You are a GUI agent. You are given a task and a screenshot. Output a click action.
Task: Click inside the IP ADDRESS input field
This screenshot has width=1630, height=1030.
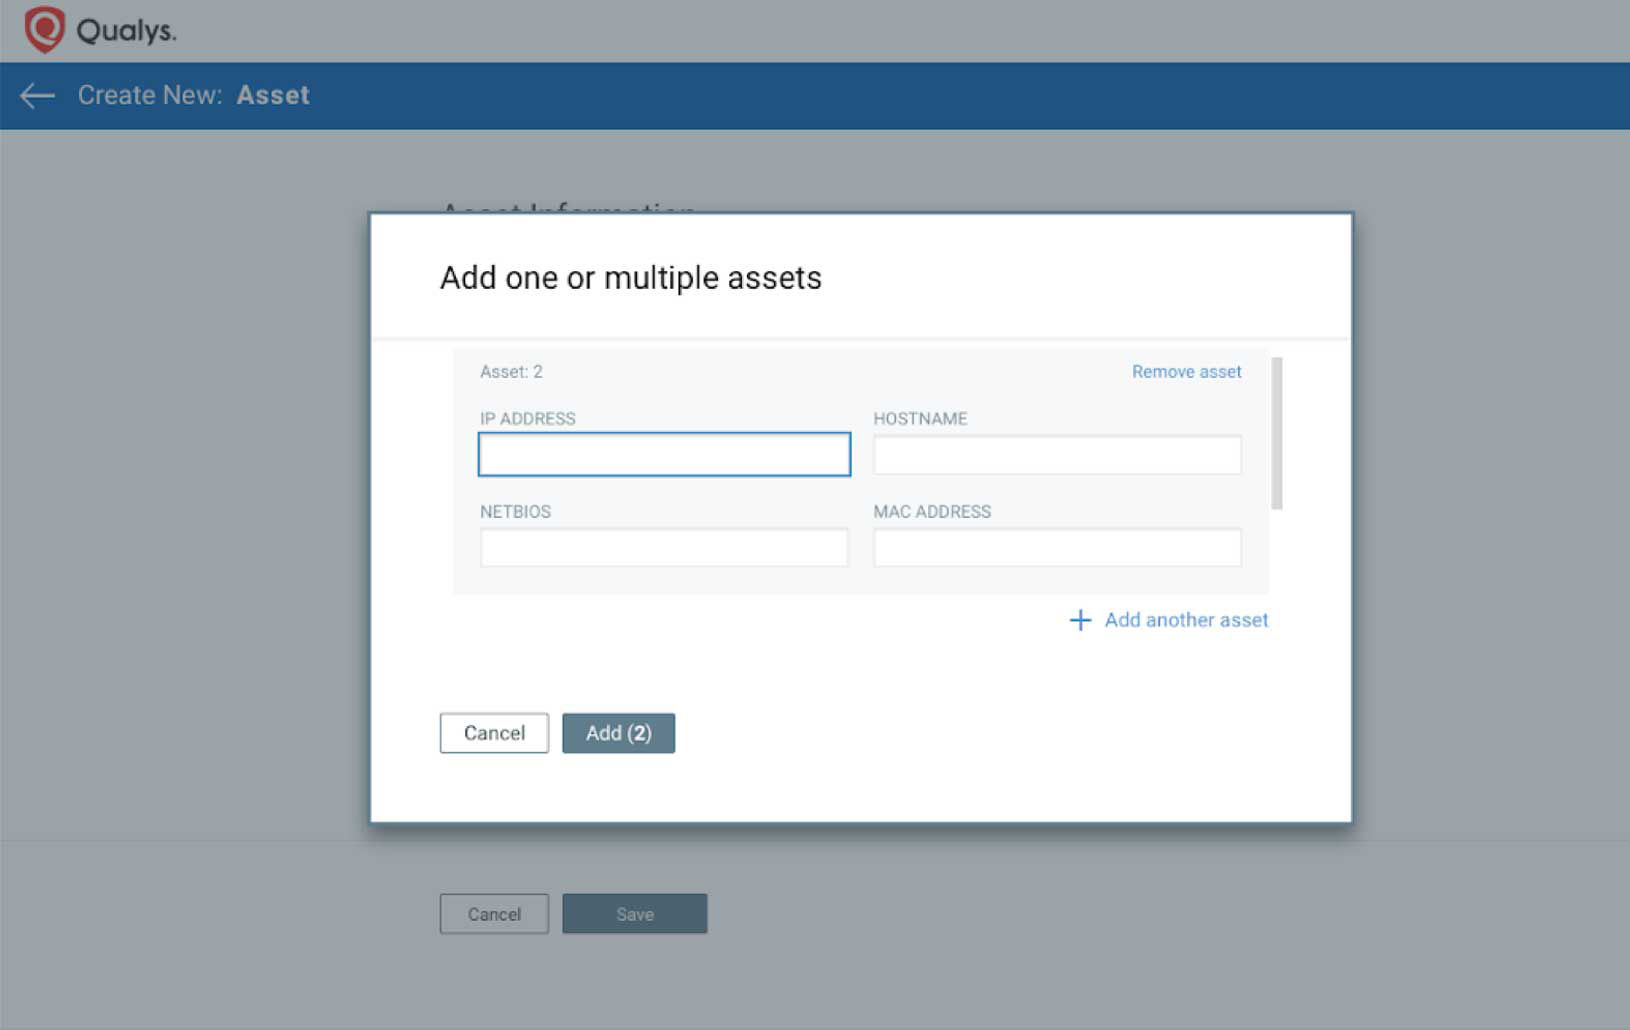tap(663, 454)
